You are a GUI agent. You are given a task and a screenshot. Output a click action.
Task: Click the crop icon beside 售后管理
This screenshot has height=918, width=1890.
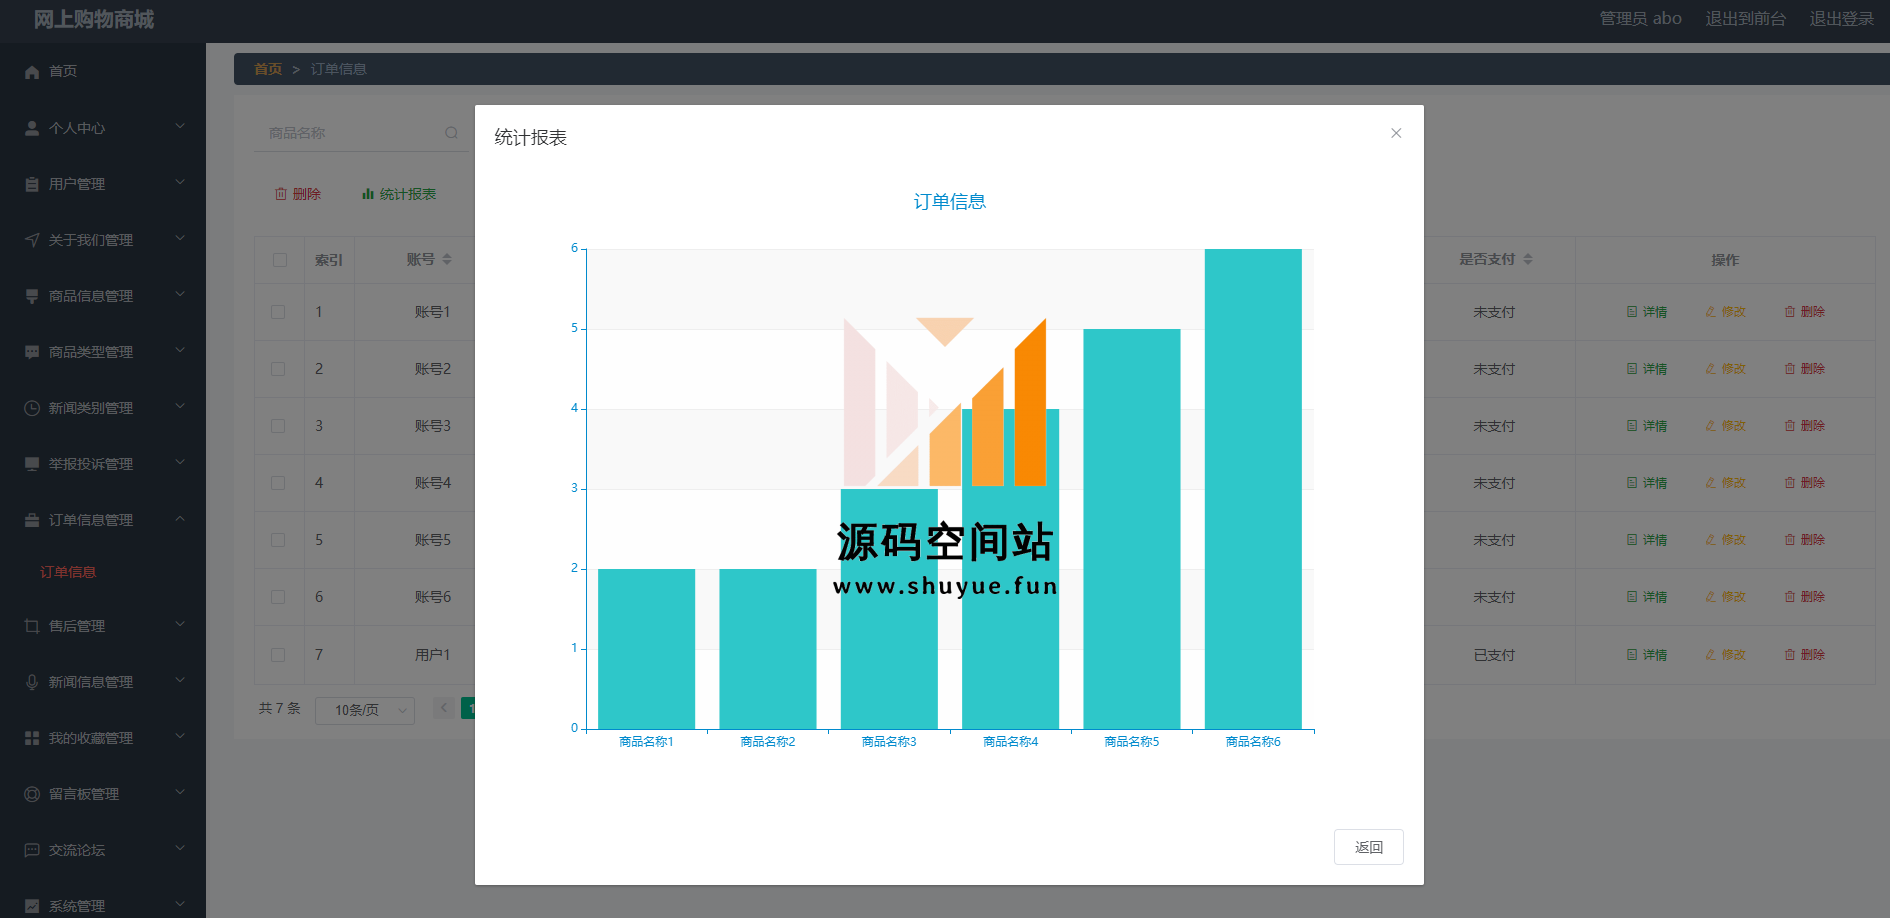[32, 626]
